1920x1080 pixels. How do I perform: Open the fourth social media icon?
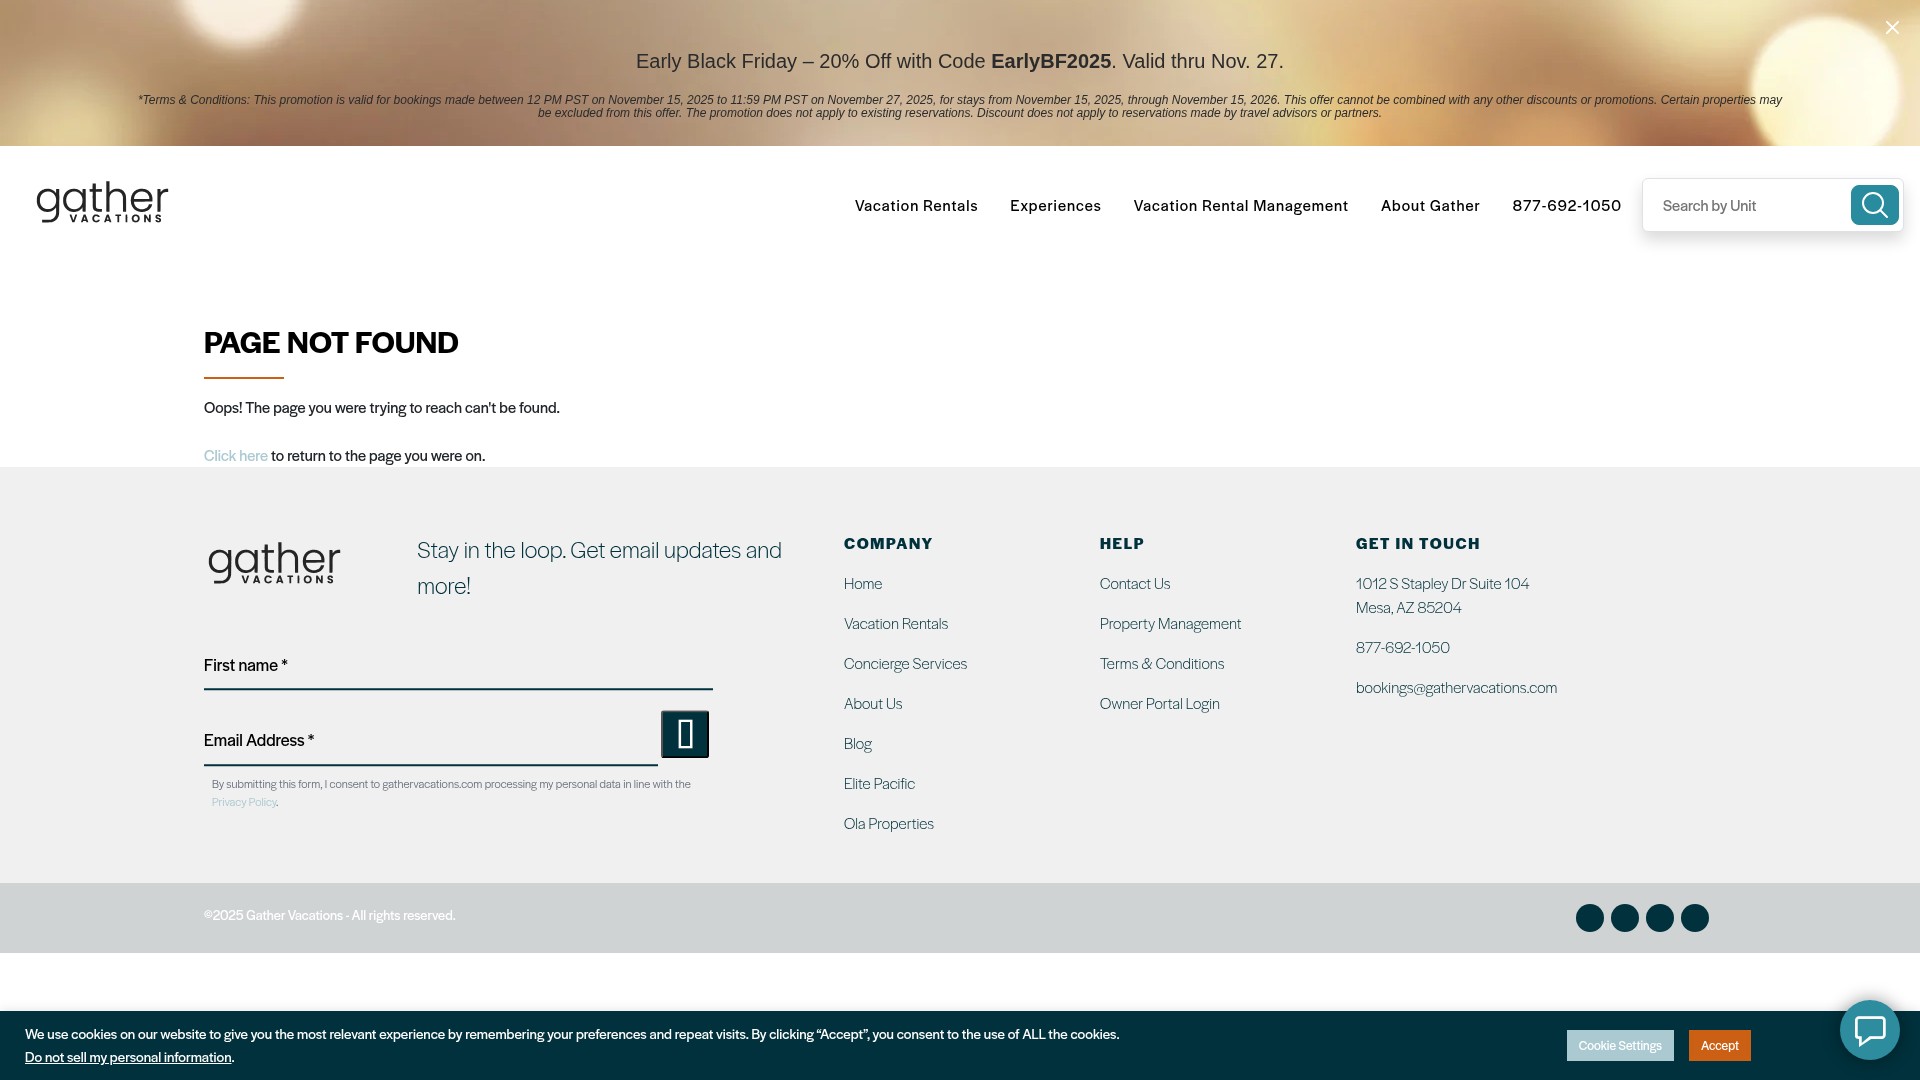click(1695, 918)
